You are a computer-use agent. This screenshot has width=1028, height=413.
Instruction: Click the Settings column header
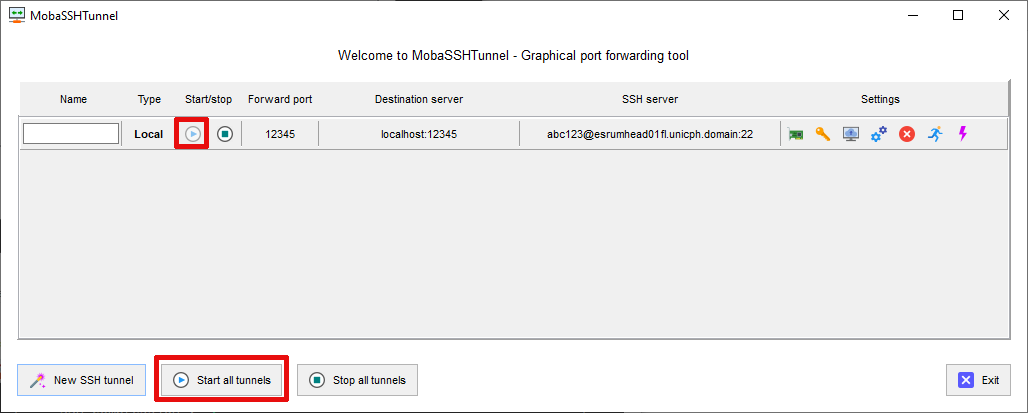(x=880, y=100)
